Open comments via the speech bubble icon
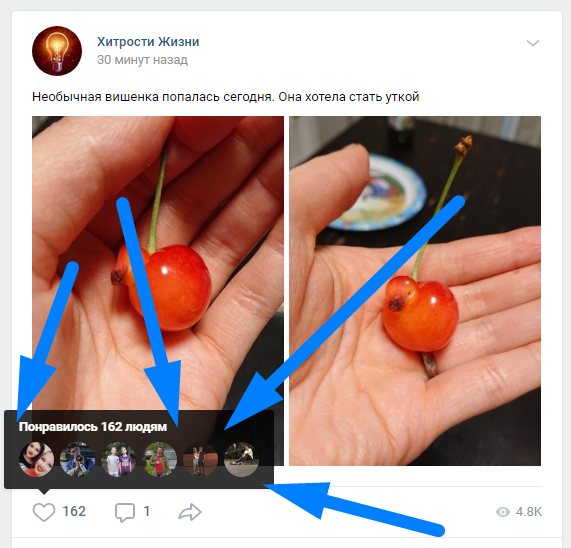Viewport: 571px width, 548px height. tap(125, 512)
